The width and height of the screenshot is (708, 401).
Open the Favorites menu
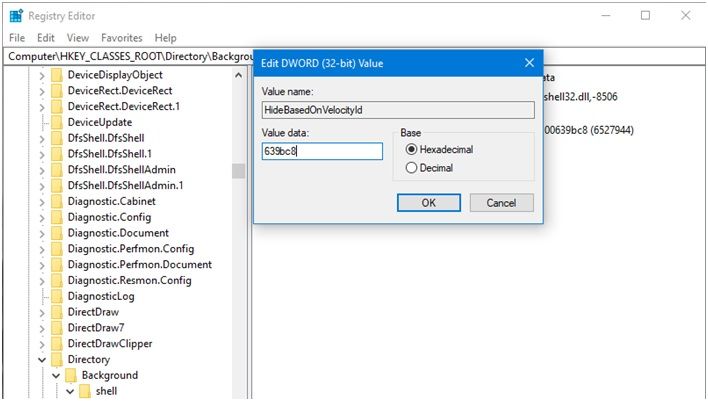pyautogui.click(x=124, y=38)
